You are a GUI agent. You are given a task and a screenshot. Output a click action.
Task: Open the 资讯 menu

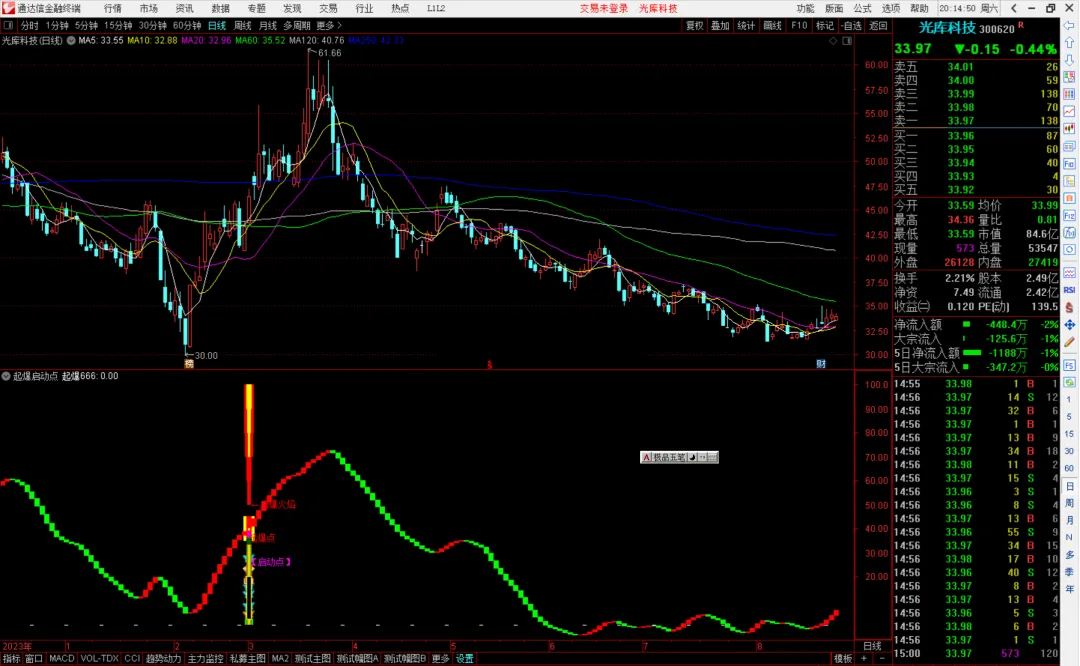184,8
